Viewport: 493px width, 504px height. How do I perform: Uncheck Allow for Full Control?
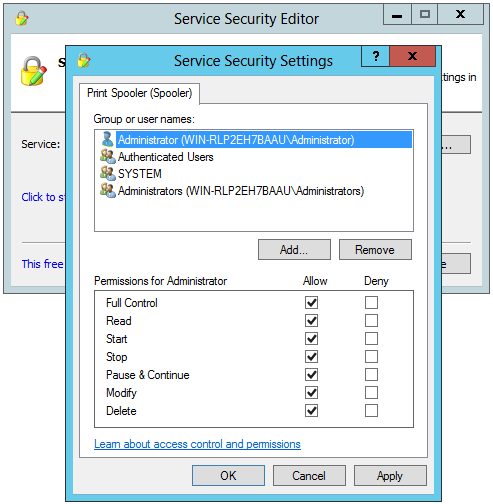311,303
